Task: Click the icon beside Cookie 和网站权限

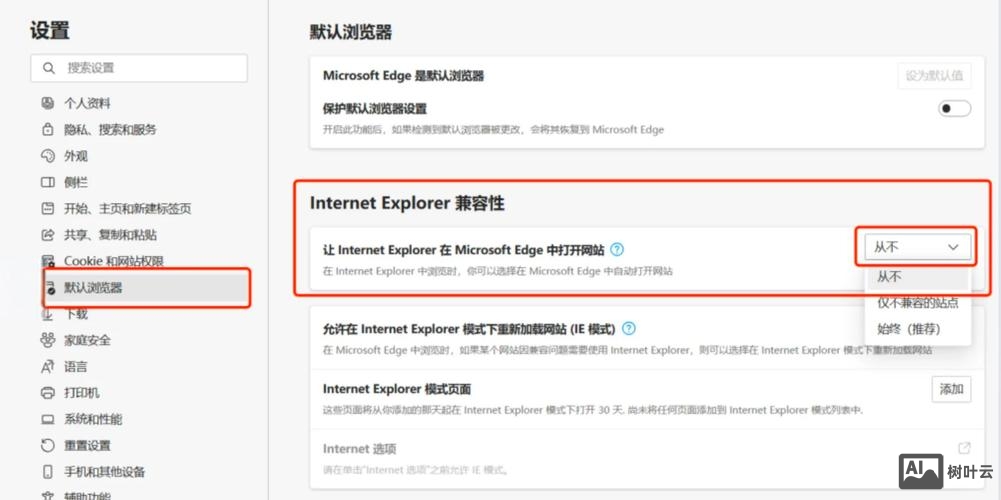Action: click(x=48, y=261)
